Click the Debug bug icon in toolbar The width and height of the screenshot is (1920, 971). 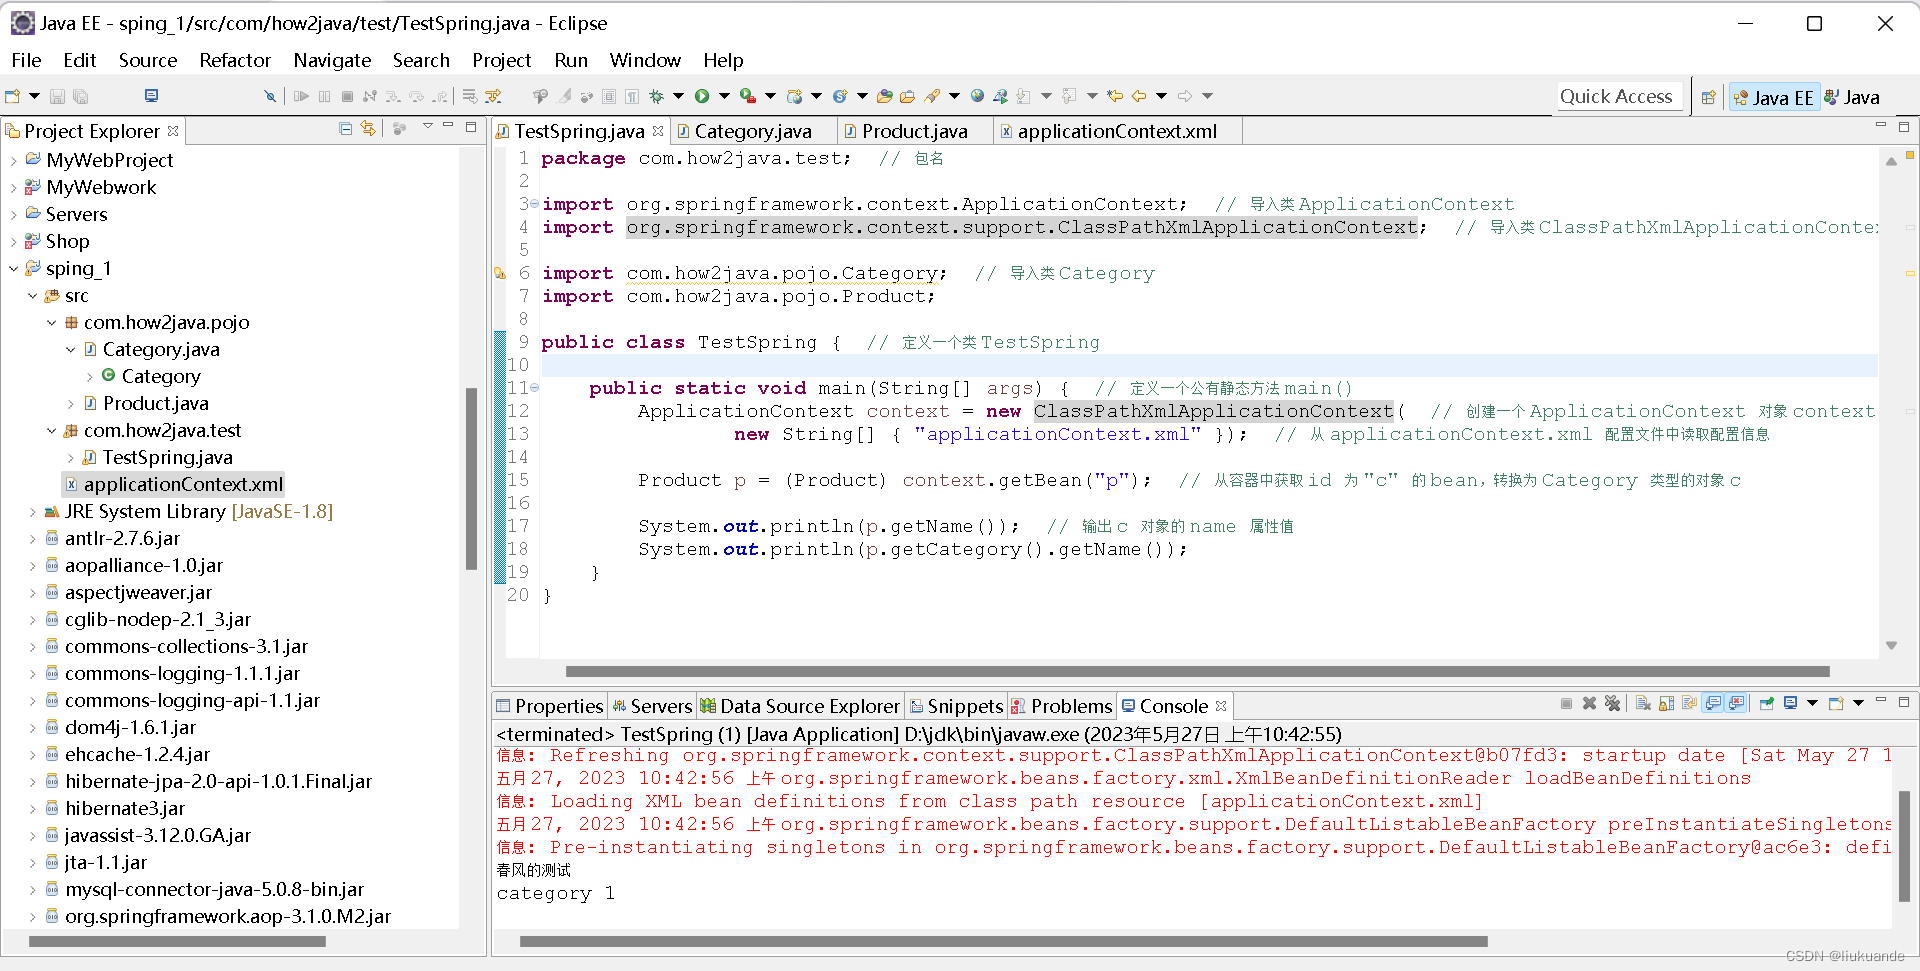point(656,96)
